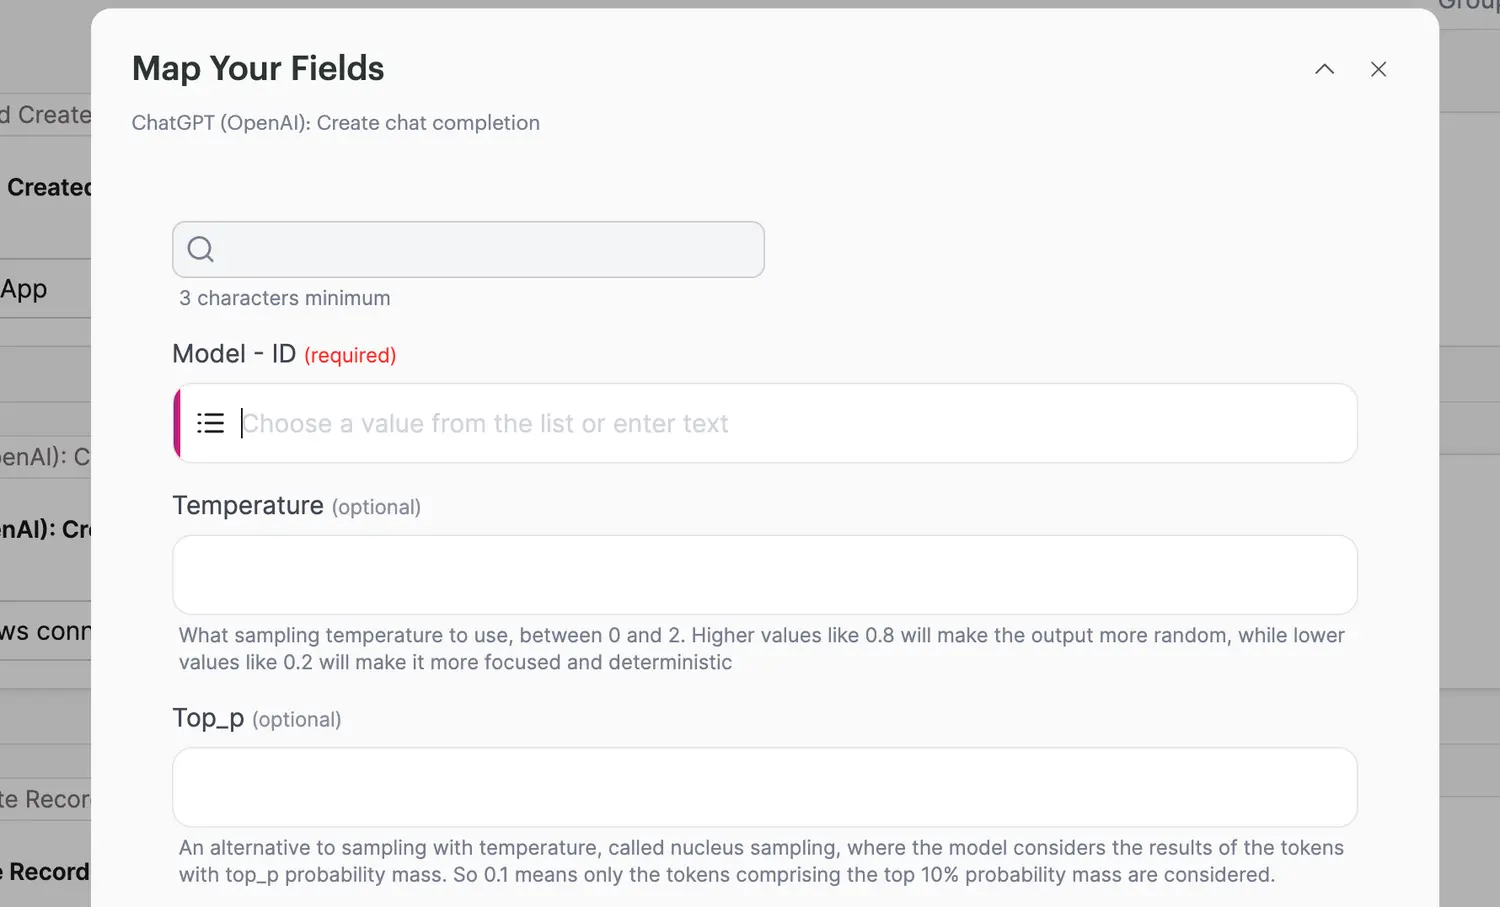The image size is (1500, 907).
Task: Click the X to close Map Your Fields
Action: 1379,69
